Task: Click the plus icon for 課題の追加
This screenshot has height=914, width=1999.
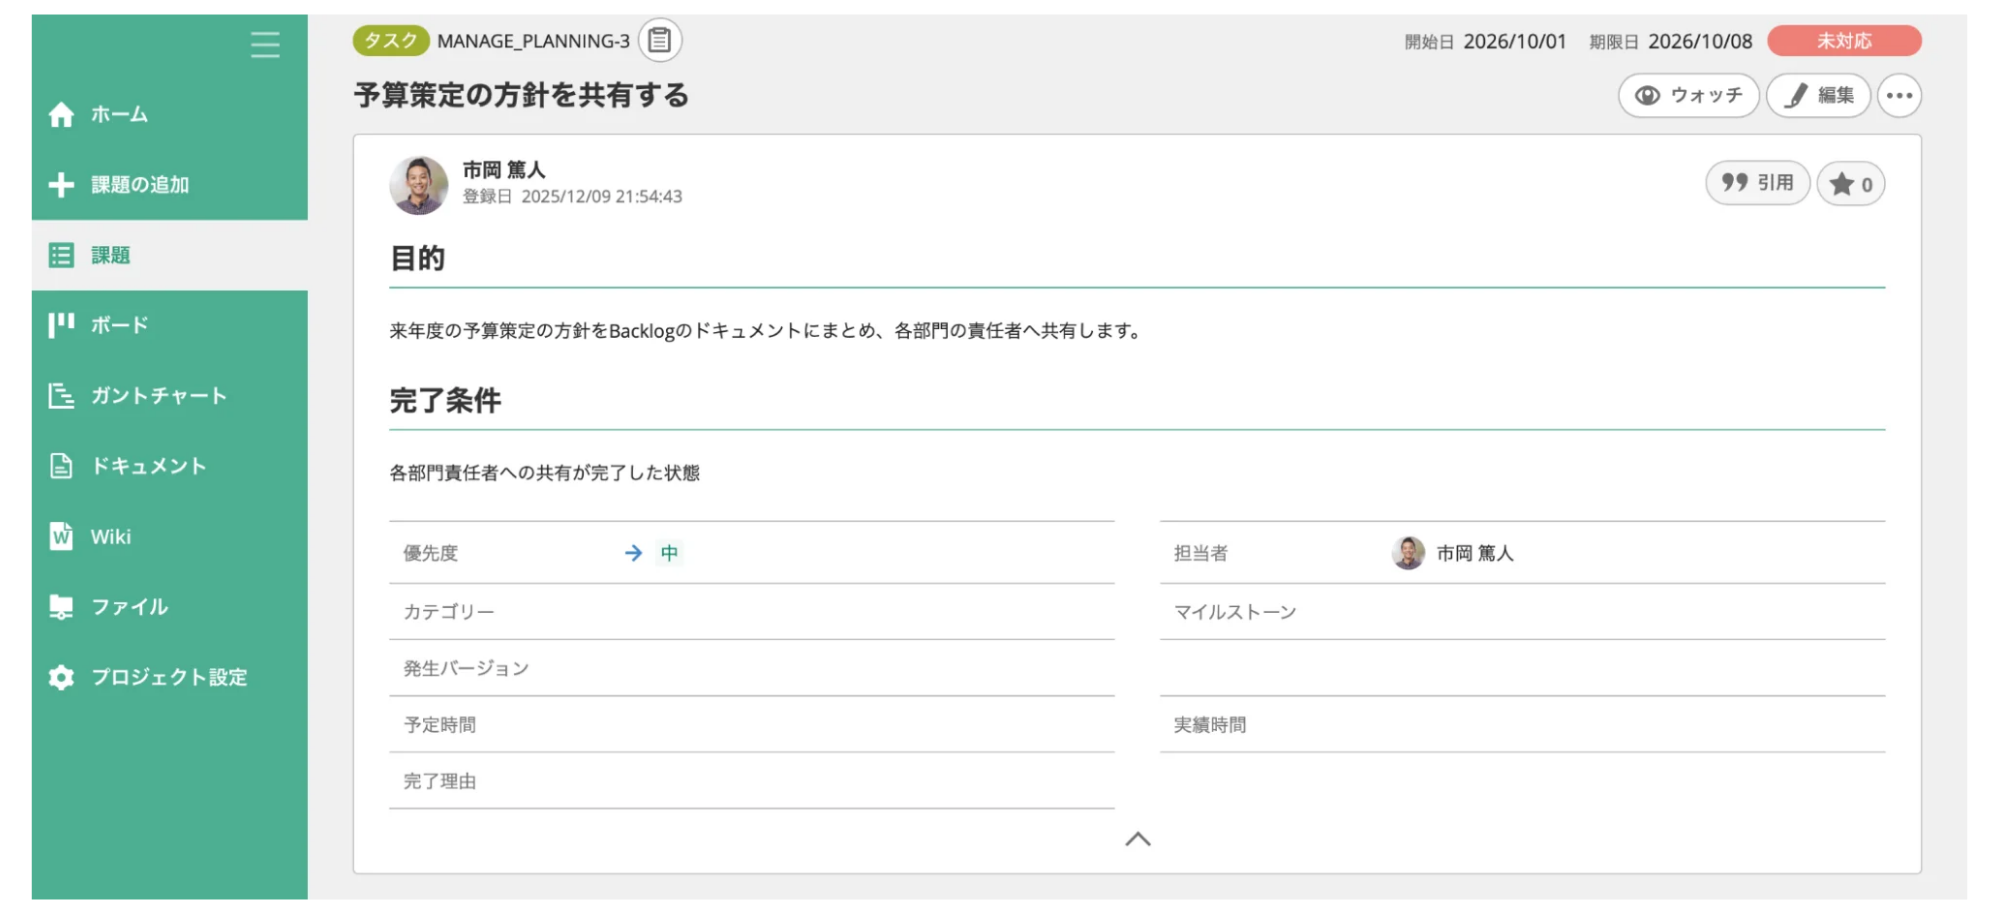Action: [x=61, y=185]
